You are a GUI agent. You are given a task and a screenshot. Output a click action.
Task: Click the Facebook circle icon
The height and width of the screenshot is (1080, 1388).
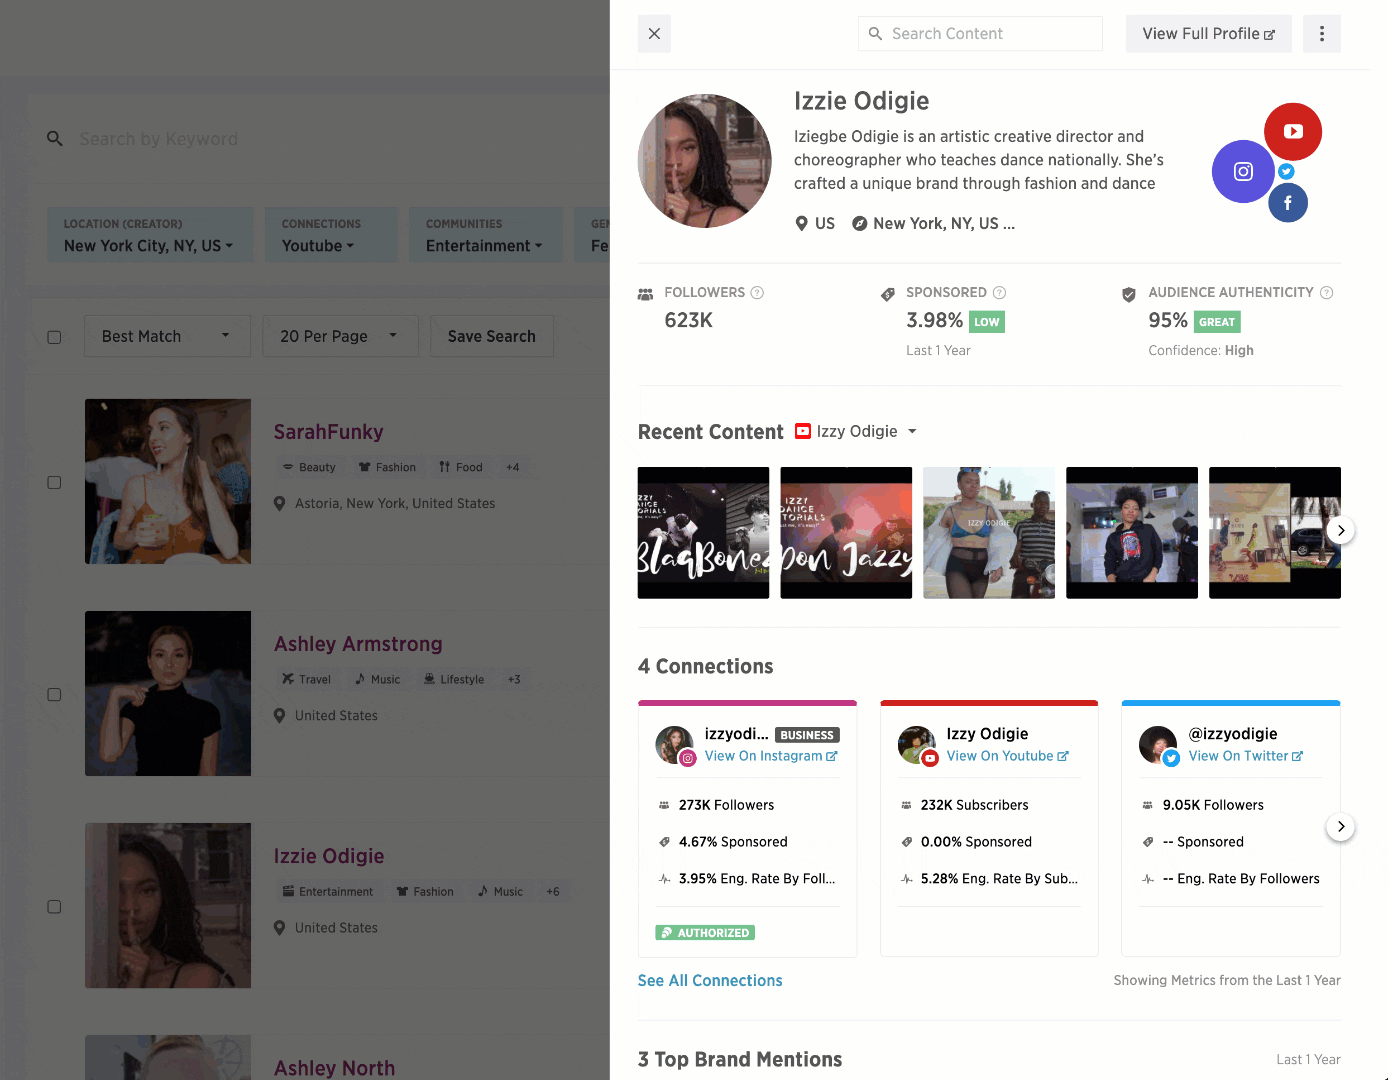click(1288, 203)
